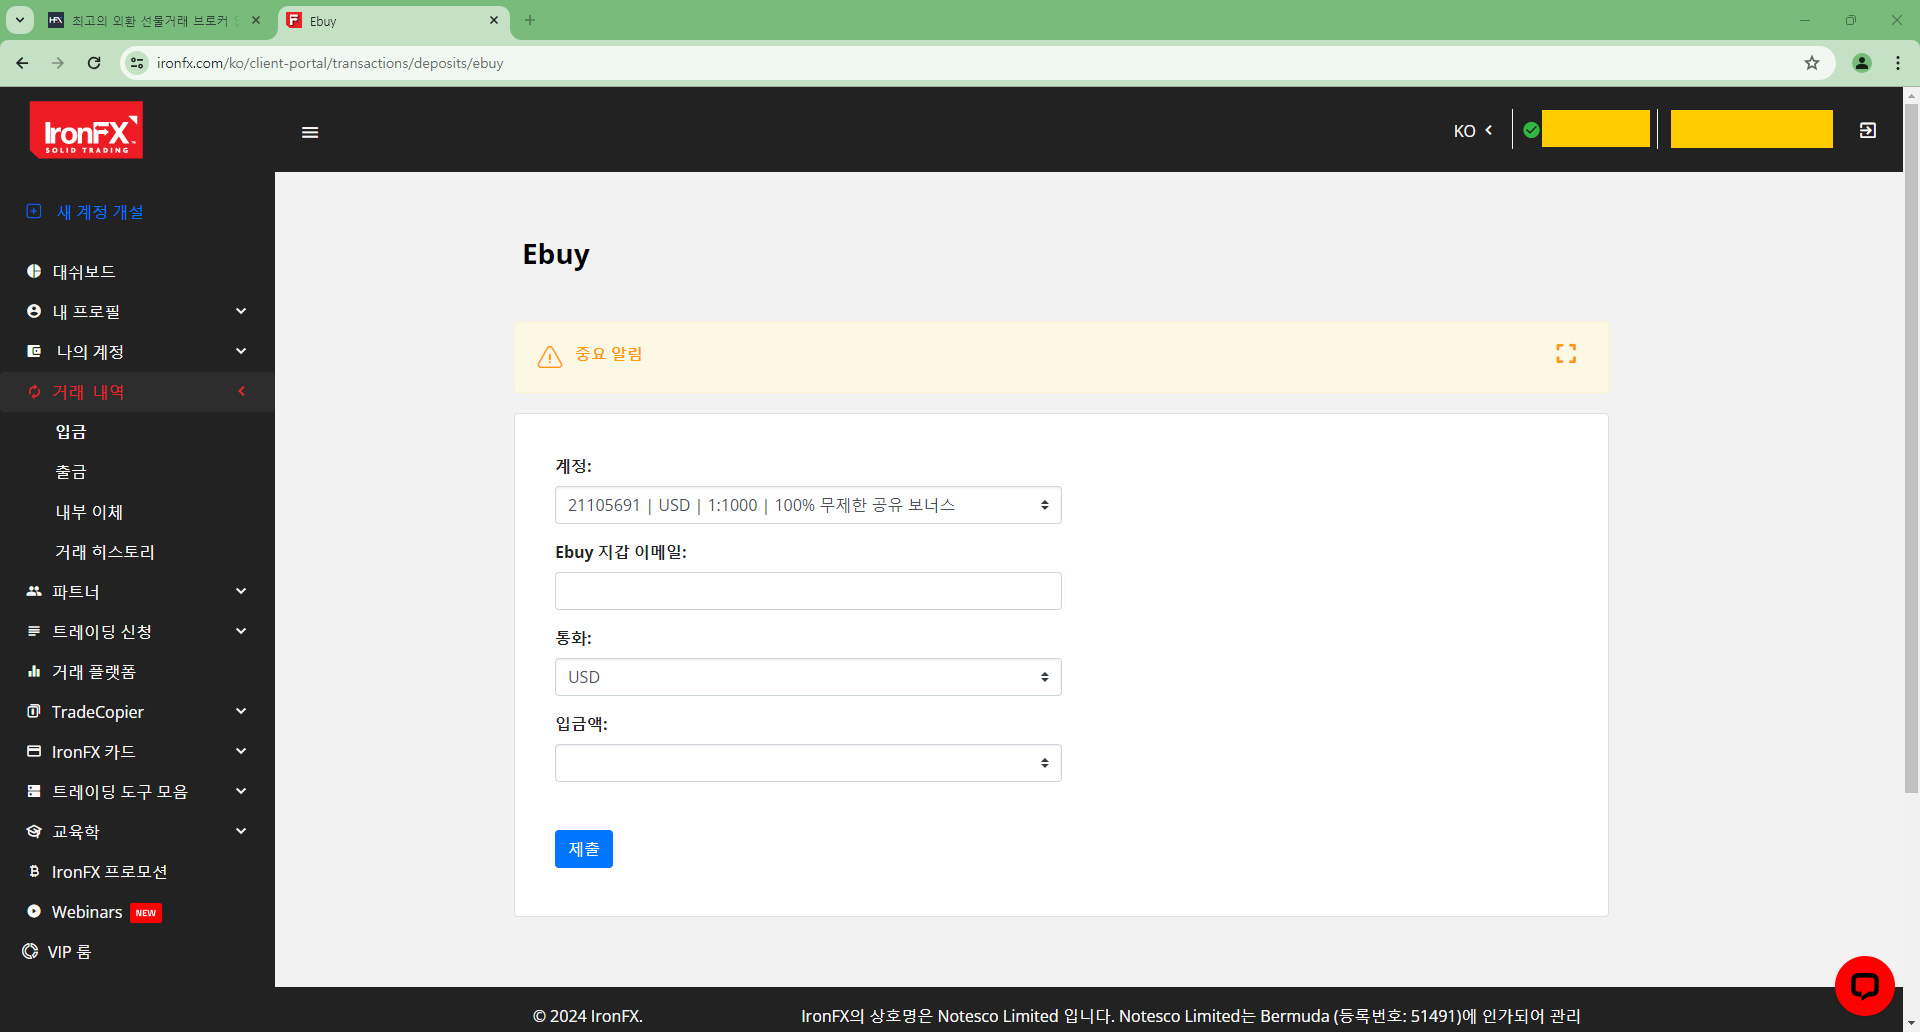Expand the important notice fullscreen icon
The height and width of the screenshot is (1032, 1920).
1565,354
